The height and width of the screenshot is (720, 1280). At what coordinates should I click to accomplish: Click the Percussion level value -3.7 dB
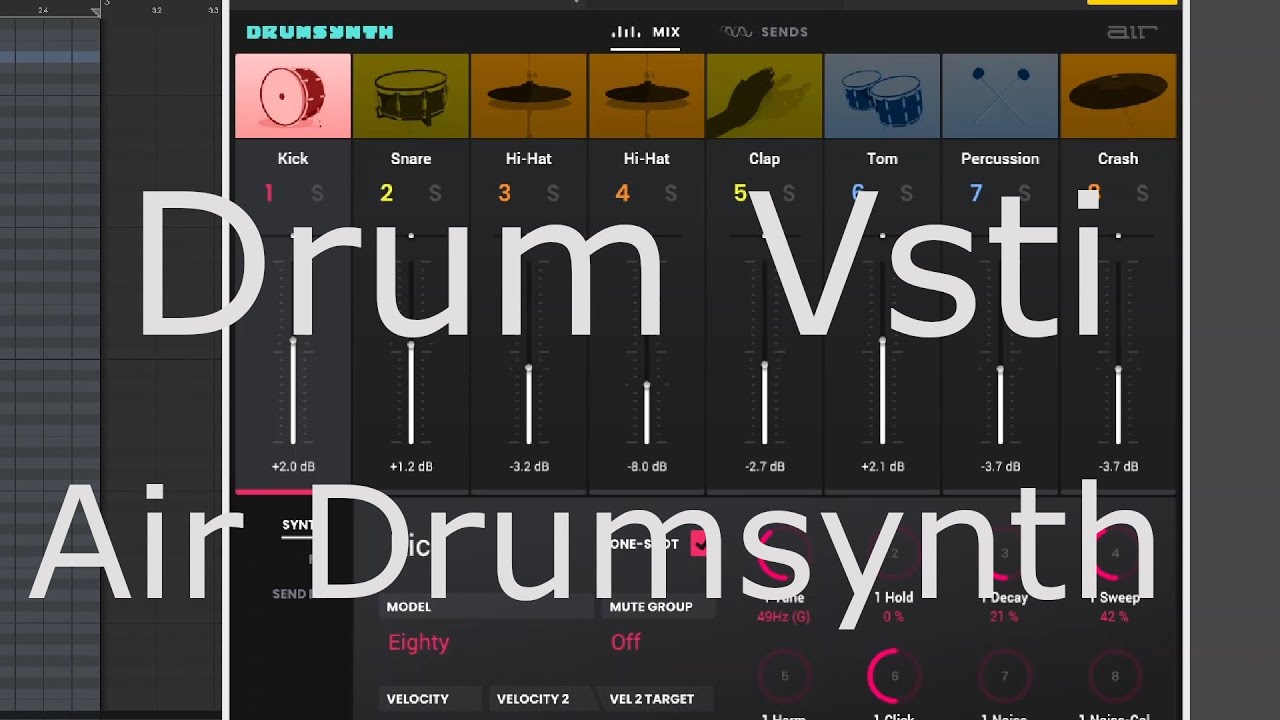[x=1000, y=467]
